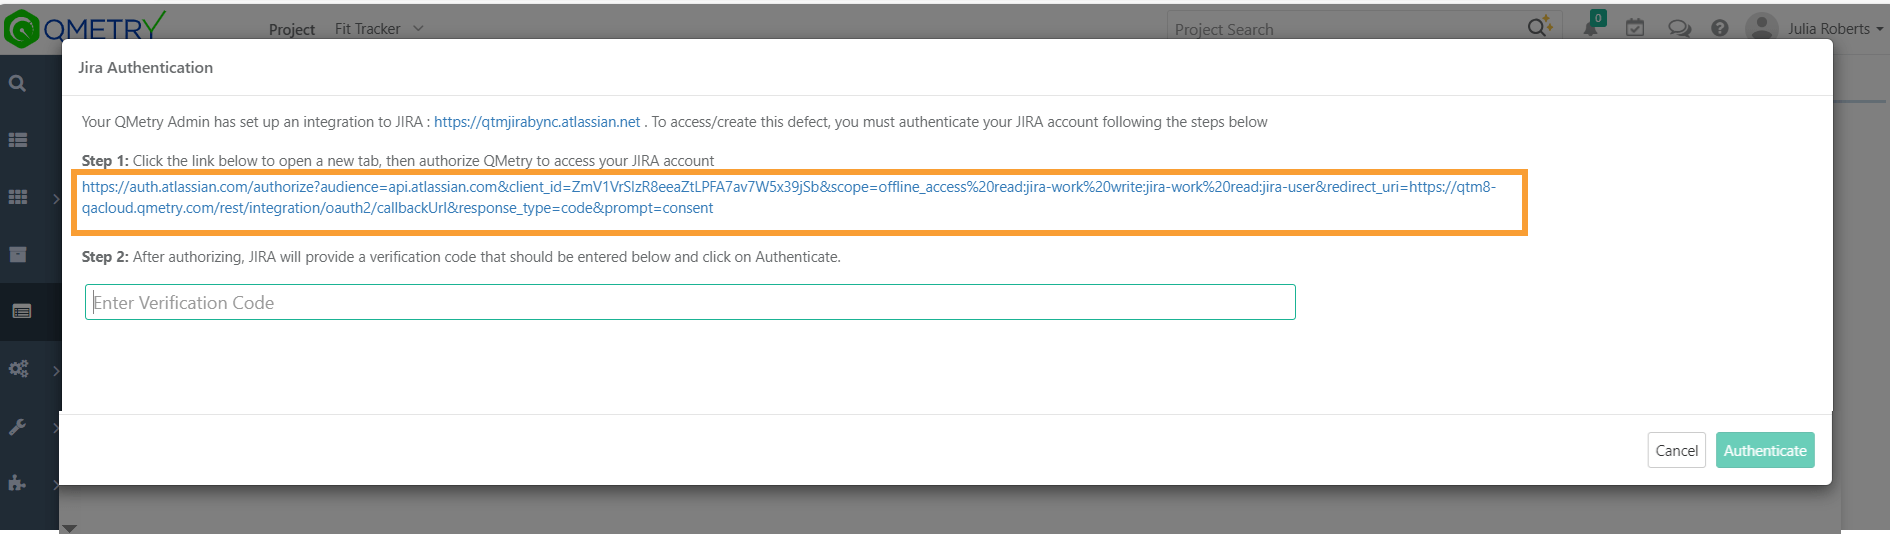This screenshot has height=534, width=1890.
Task: Click the sparkle magnifier icon in Project Search
Action: click(x=1540, y=27)
